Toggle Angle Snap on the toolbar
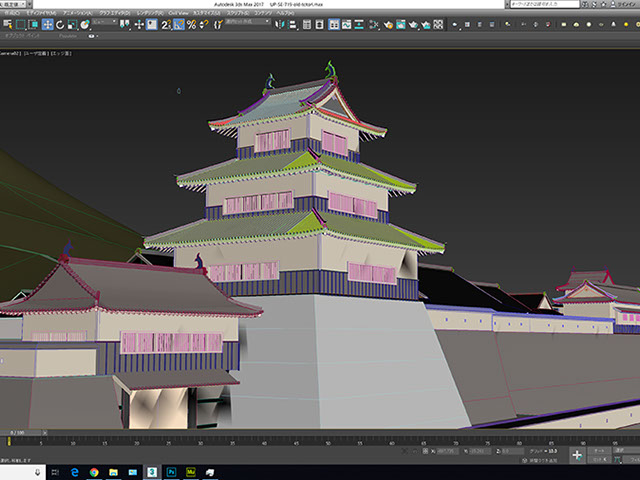640x480 pixels. 178,24
